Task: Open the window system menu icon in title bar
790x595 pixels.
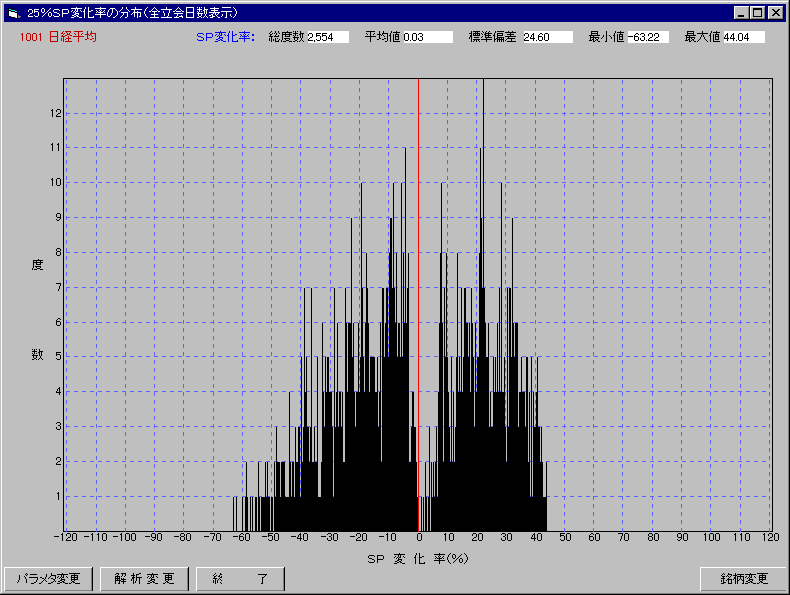Action: (x=13, y=13)
